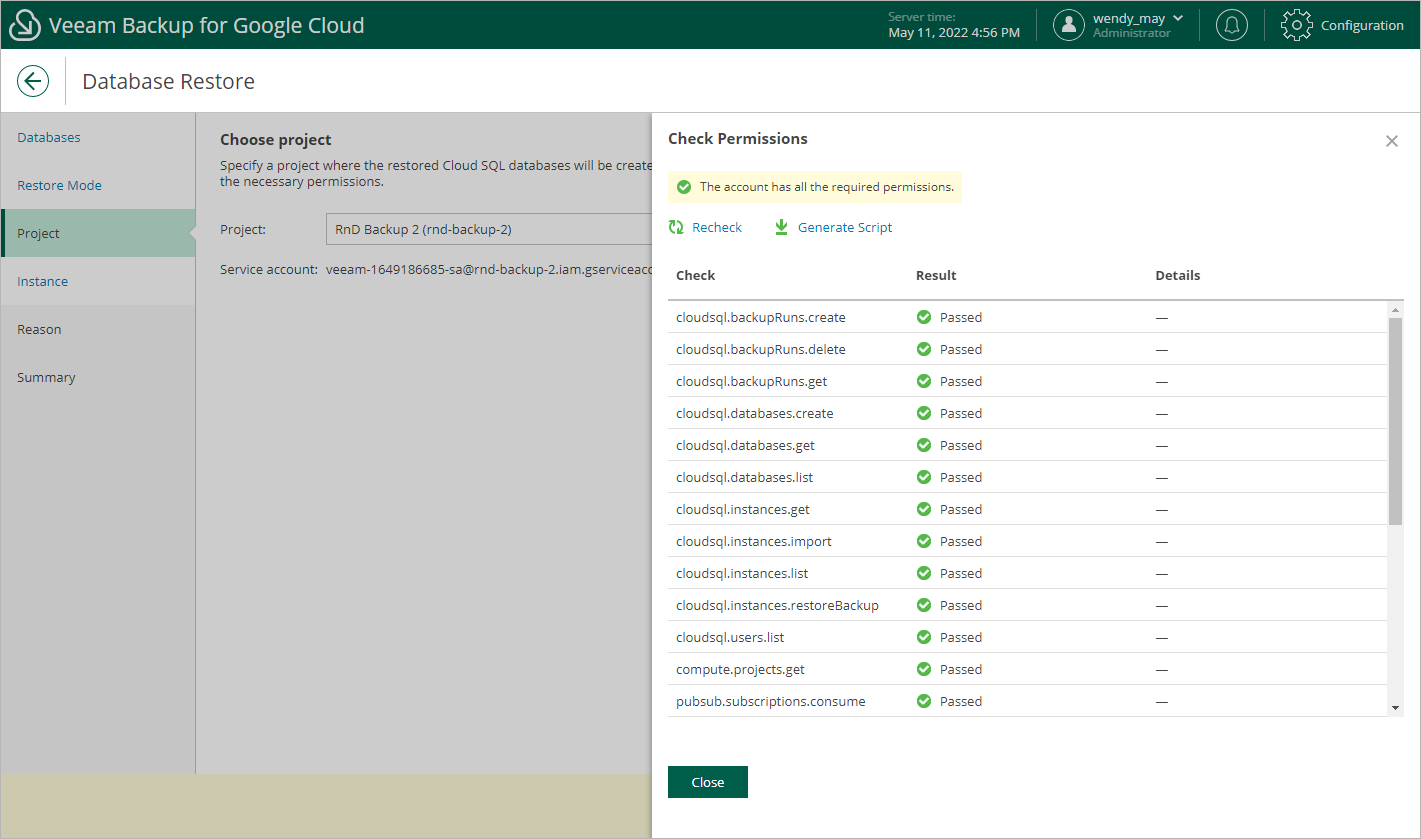Select cloudsql.instances.restoreBackup row text
This screenshot has height=839, width=1421.
[777, 605]
